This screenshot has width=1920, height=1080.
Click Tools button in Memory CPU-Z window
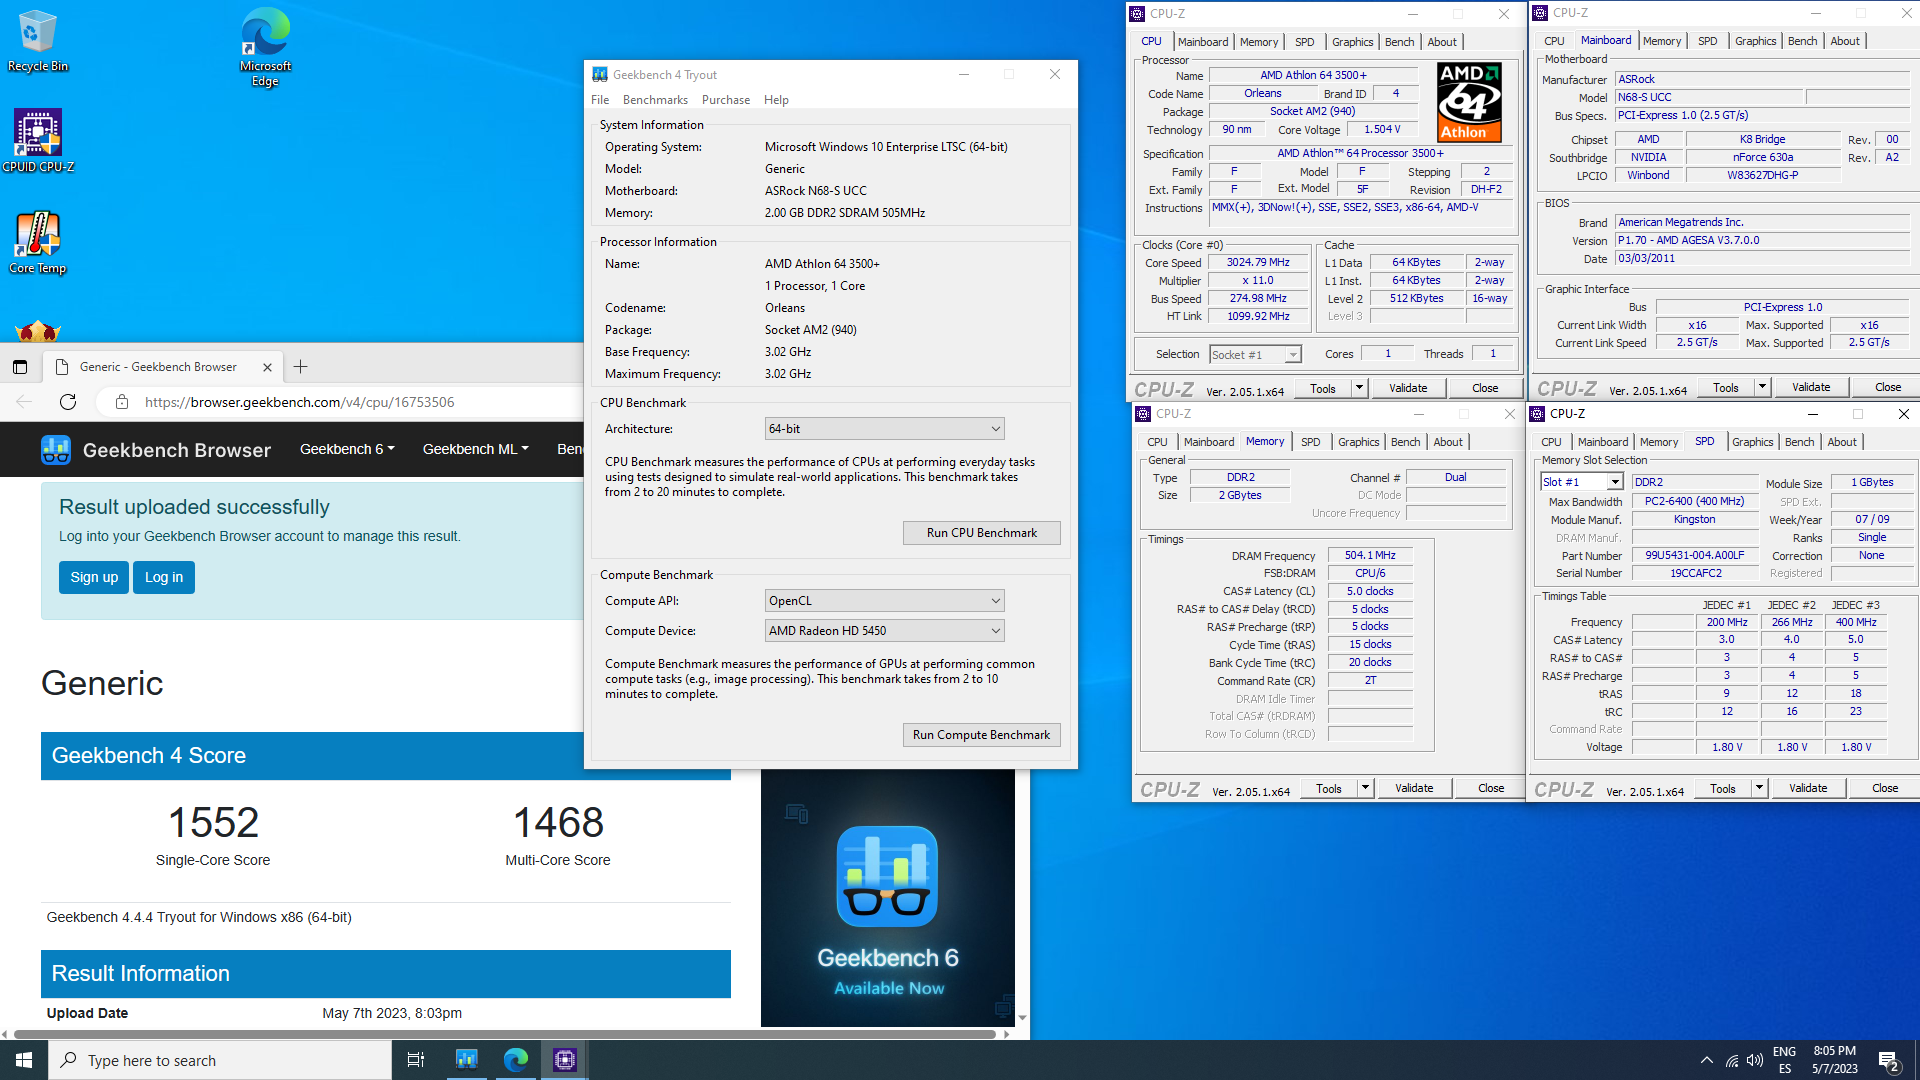(x=1329, y=788)
